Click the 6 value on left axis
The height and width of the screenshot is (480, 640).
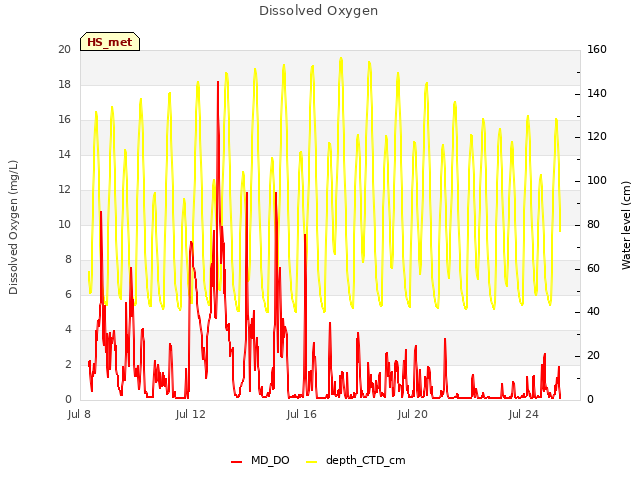point(68,294)
